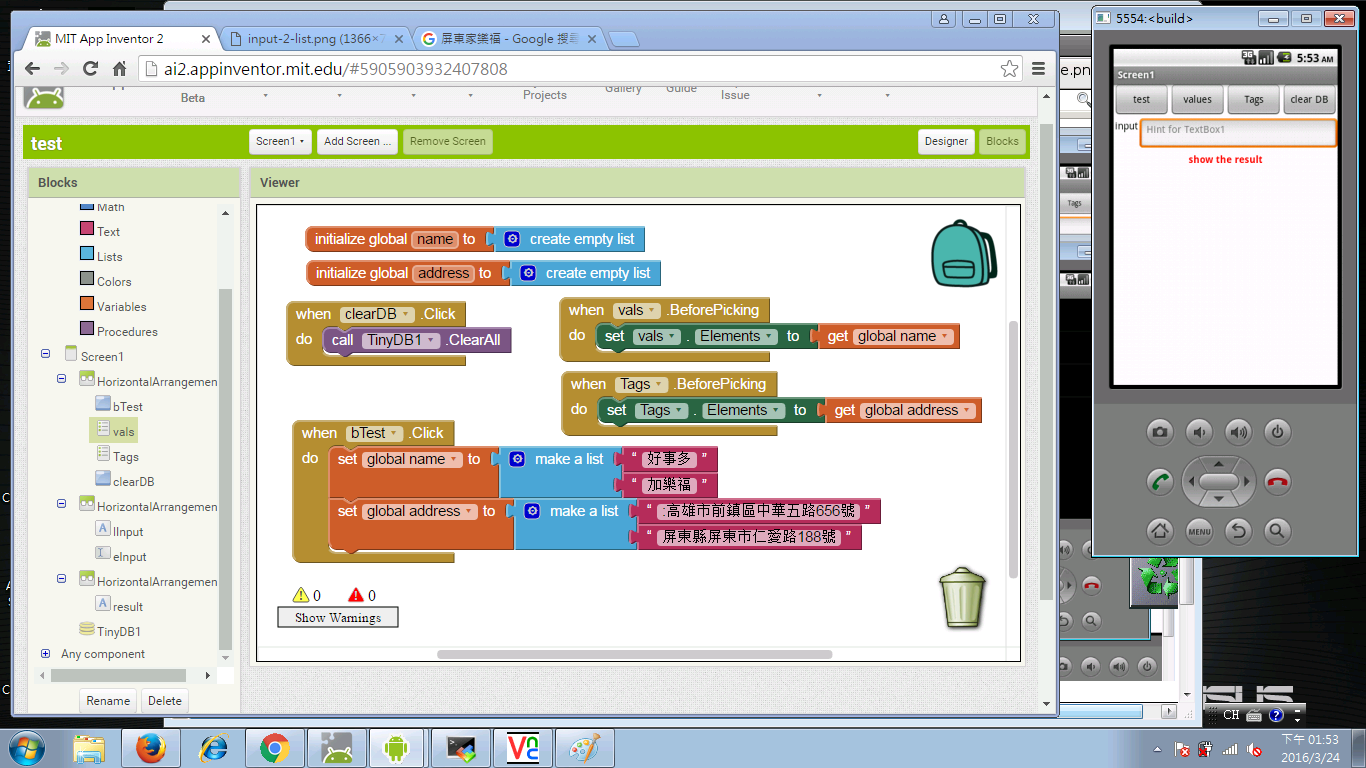Select the TinyDB1 component in the tree
Viewport: 1366px width, 768px height.
(x=118, y=632)
